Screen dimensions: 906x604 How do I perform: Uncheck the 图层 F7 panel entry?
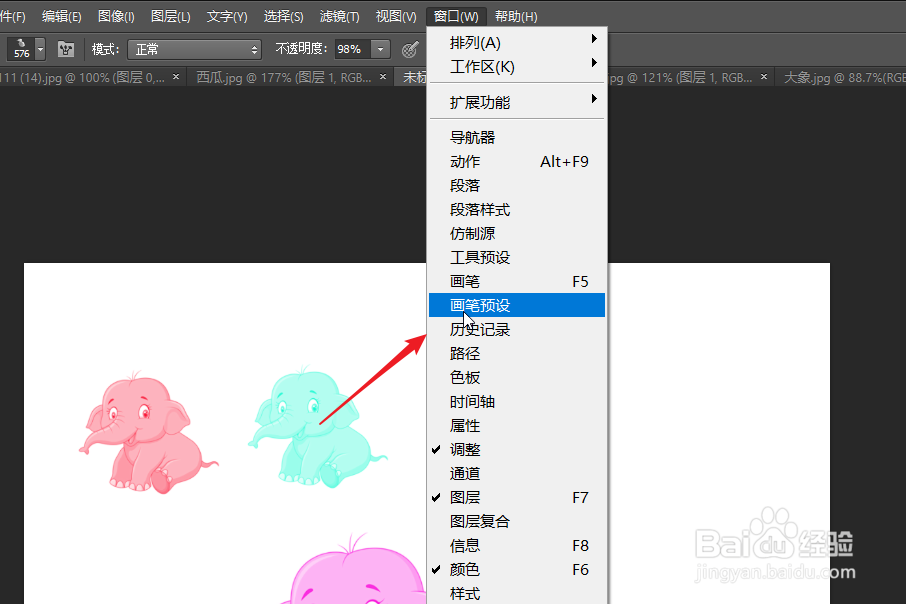coord(517,498)
